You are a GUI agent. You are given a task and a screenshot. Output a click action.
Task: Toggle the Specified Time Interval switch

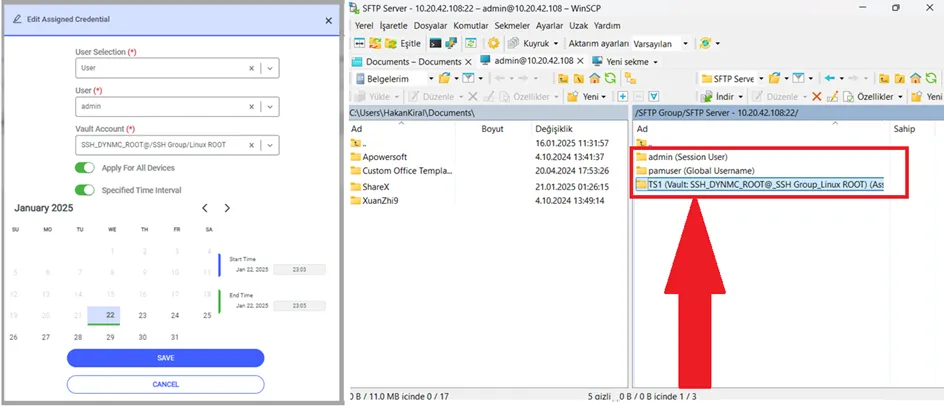[85, 190]
